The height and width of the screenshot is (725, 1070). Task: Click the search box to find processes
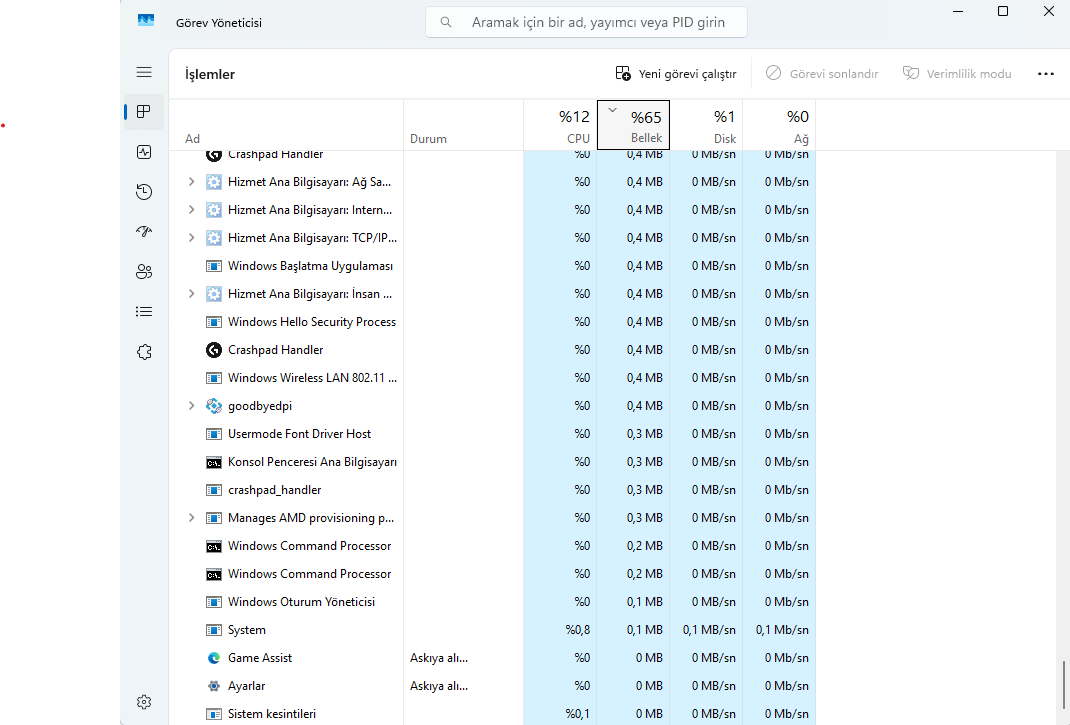click(588, 22)
